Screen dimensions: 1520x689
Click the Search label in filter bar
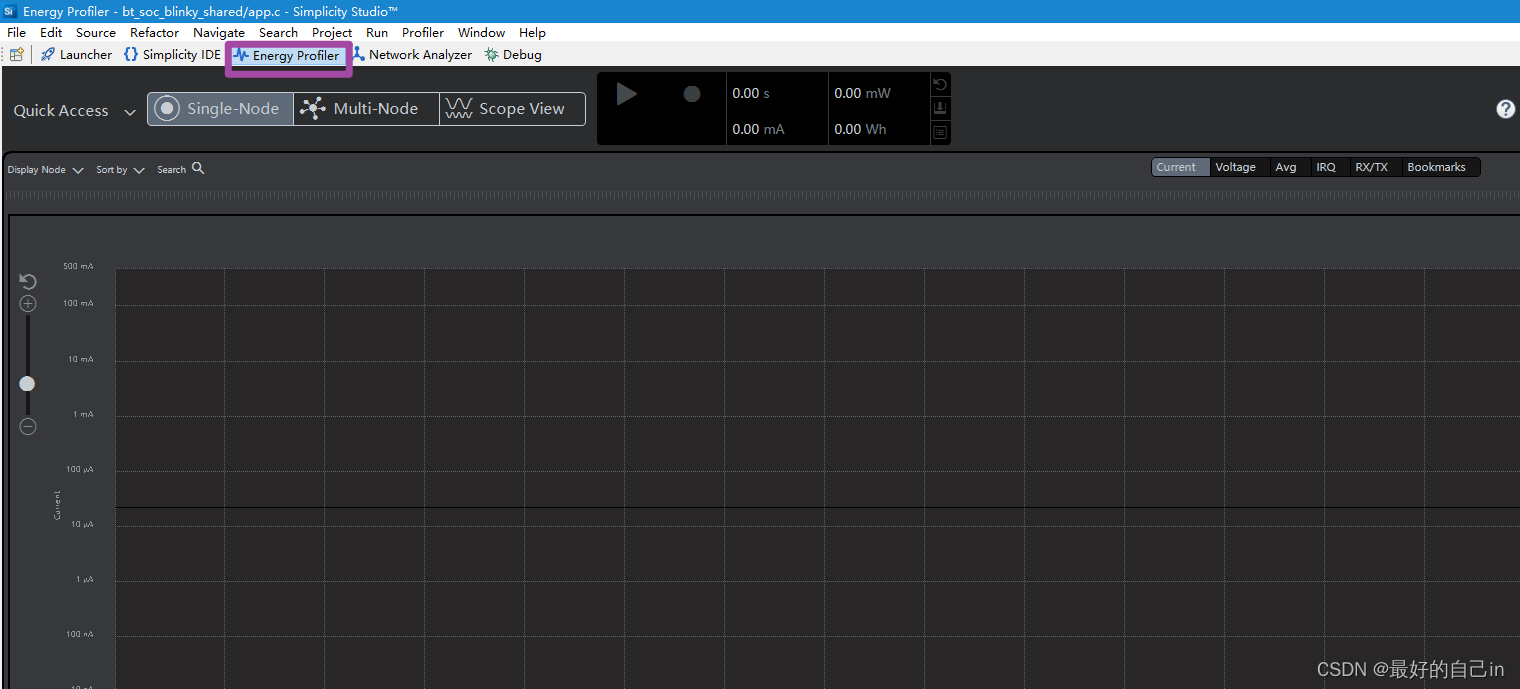171,170
